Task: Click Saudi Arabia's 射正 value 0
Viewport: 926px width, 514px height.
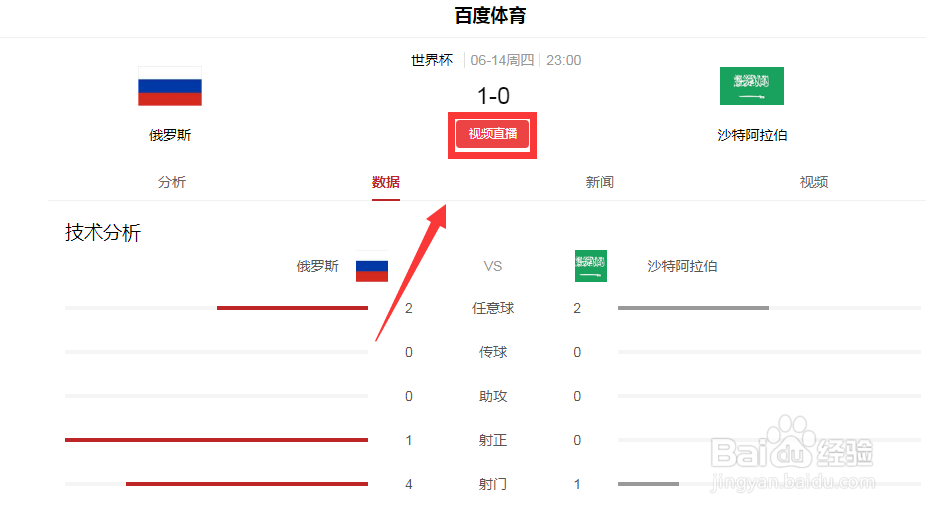Action: (x=577, y=441)
